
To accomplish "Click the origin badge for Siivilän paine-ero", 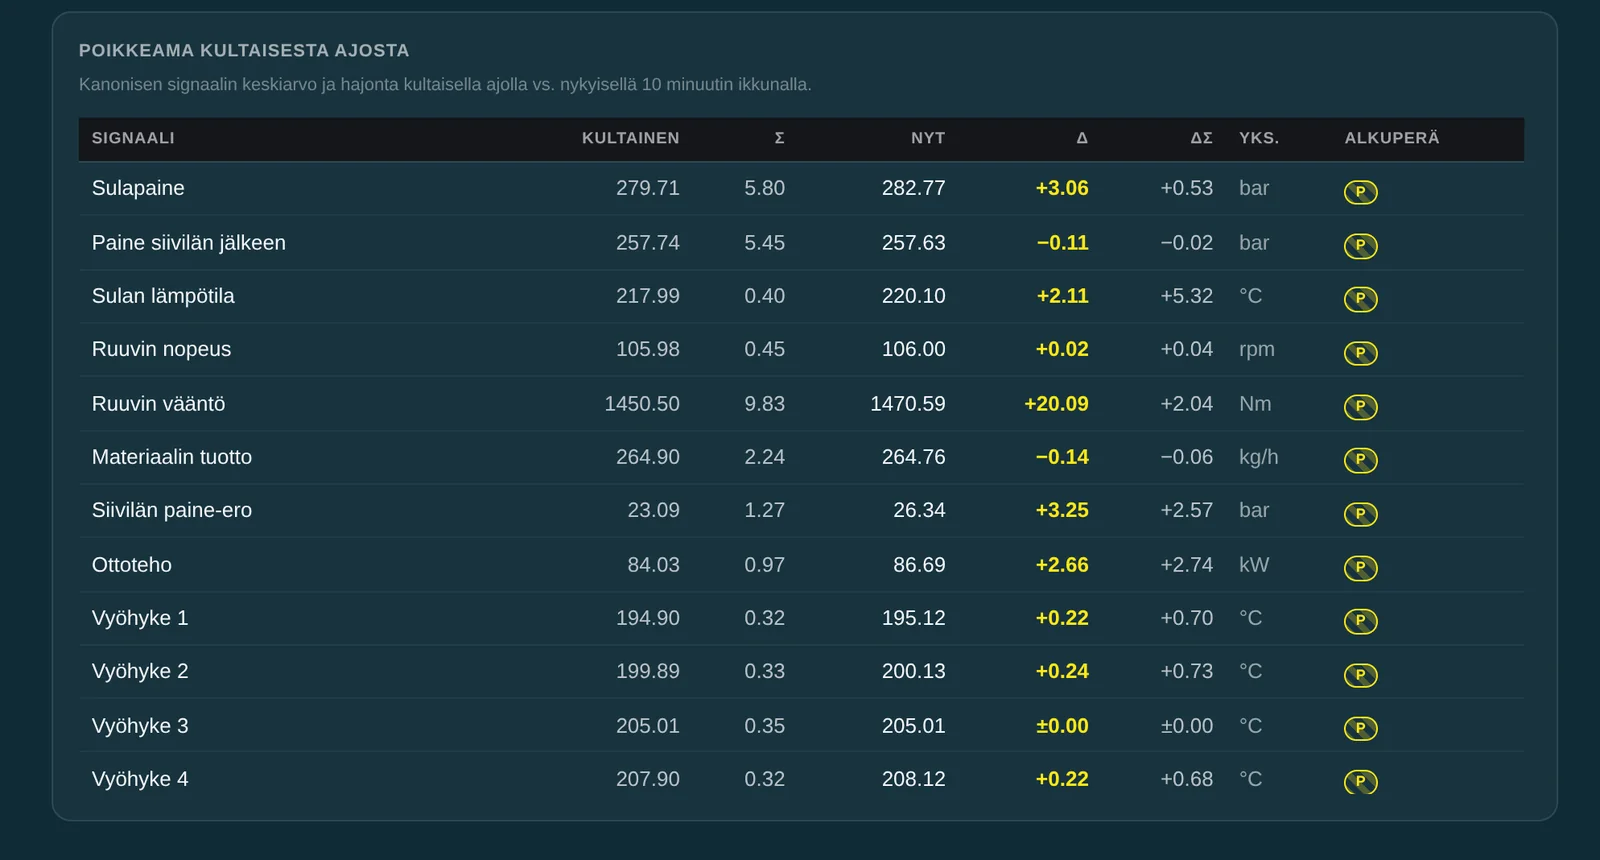I will 1360,514.
